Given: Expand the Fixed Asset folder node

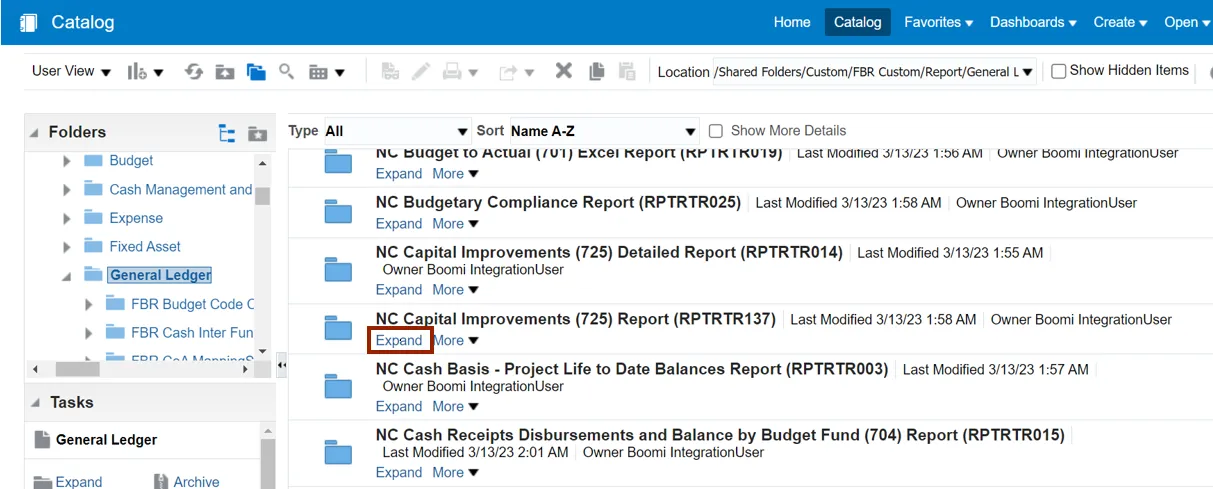Looking at the screenshot, I should pos(67,247).
